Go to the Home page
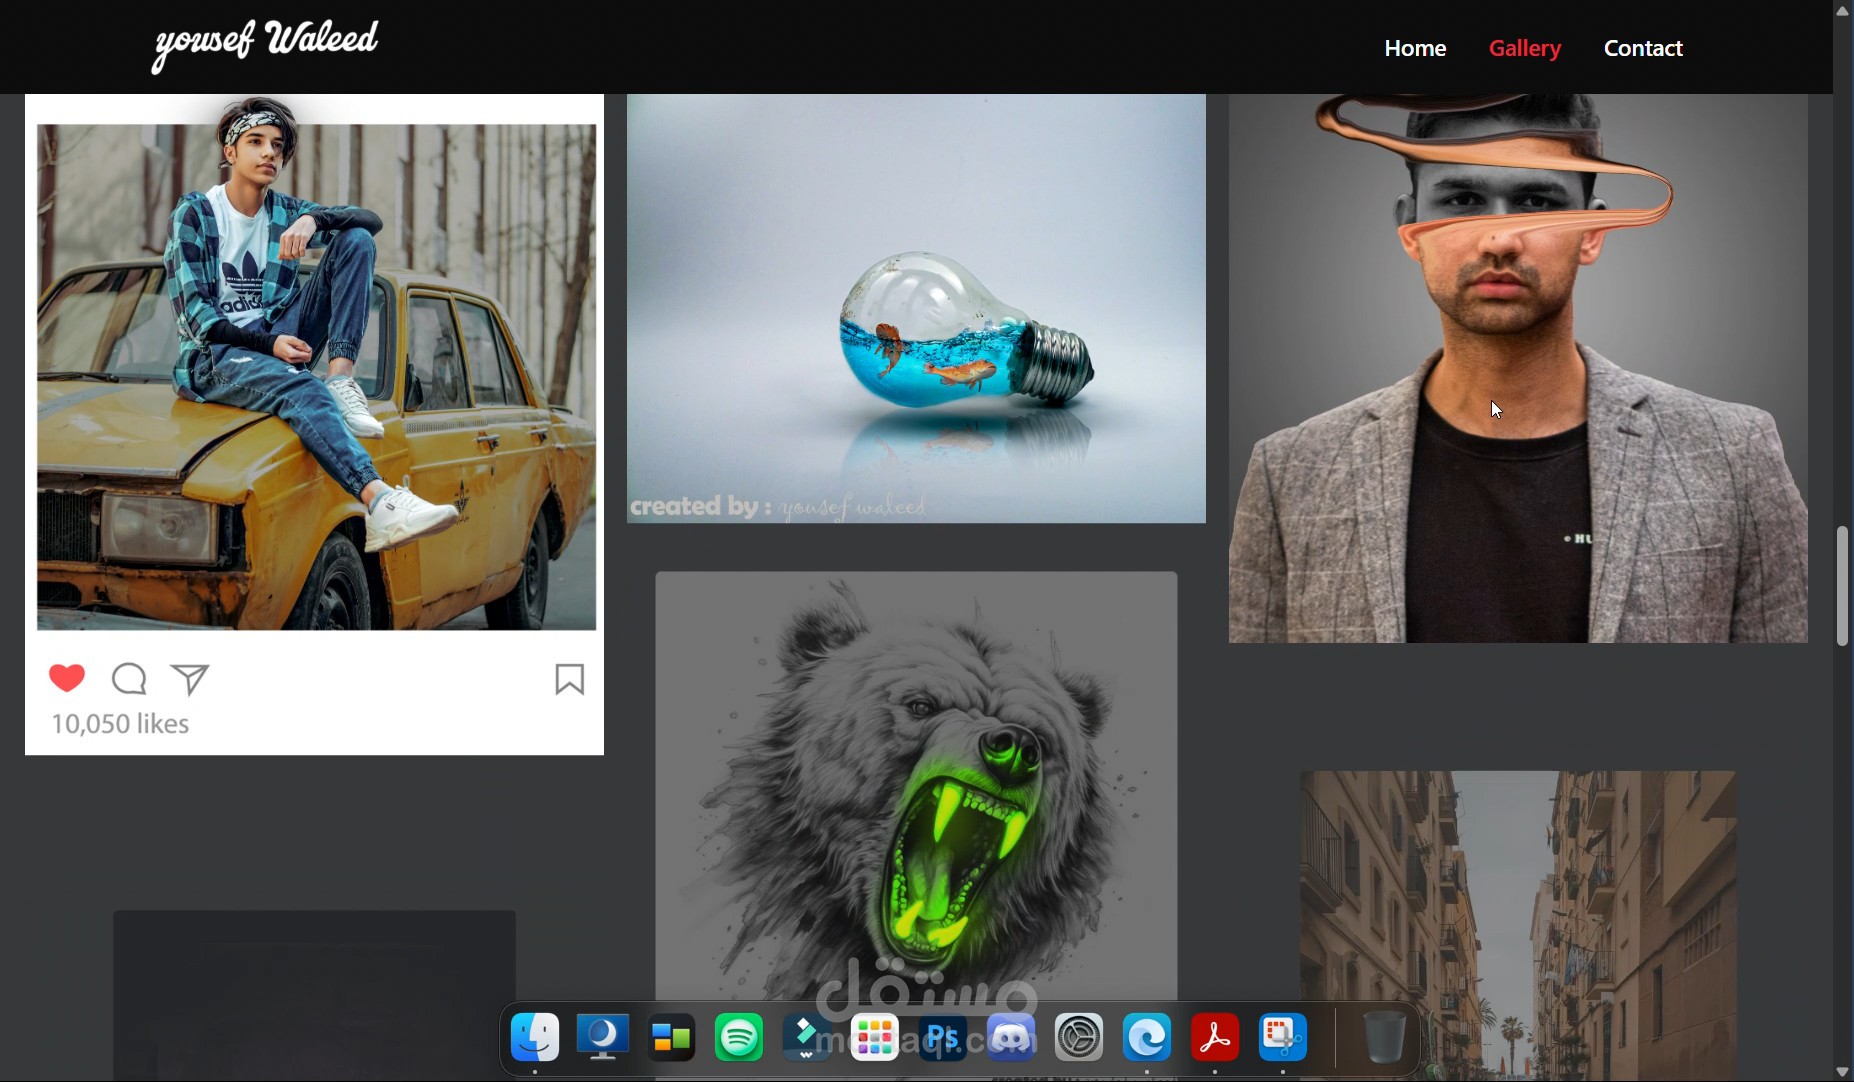The width and height of the screenshot is (1854, 1082). click(x=1415, y=48)
